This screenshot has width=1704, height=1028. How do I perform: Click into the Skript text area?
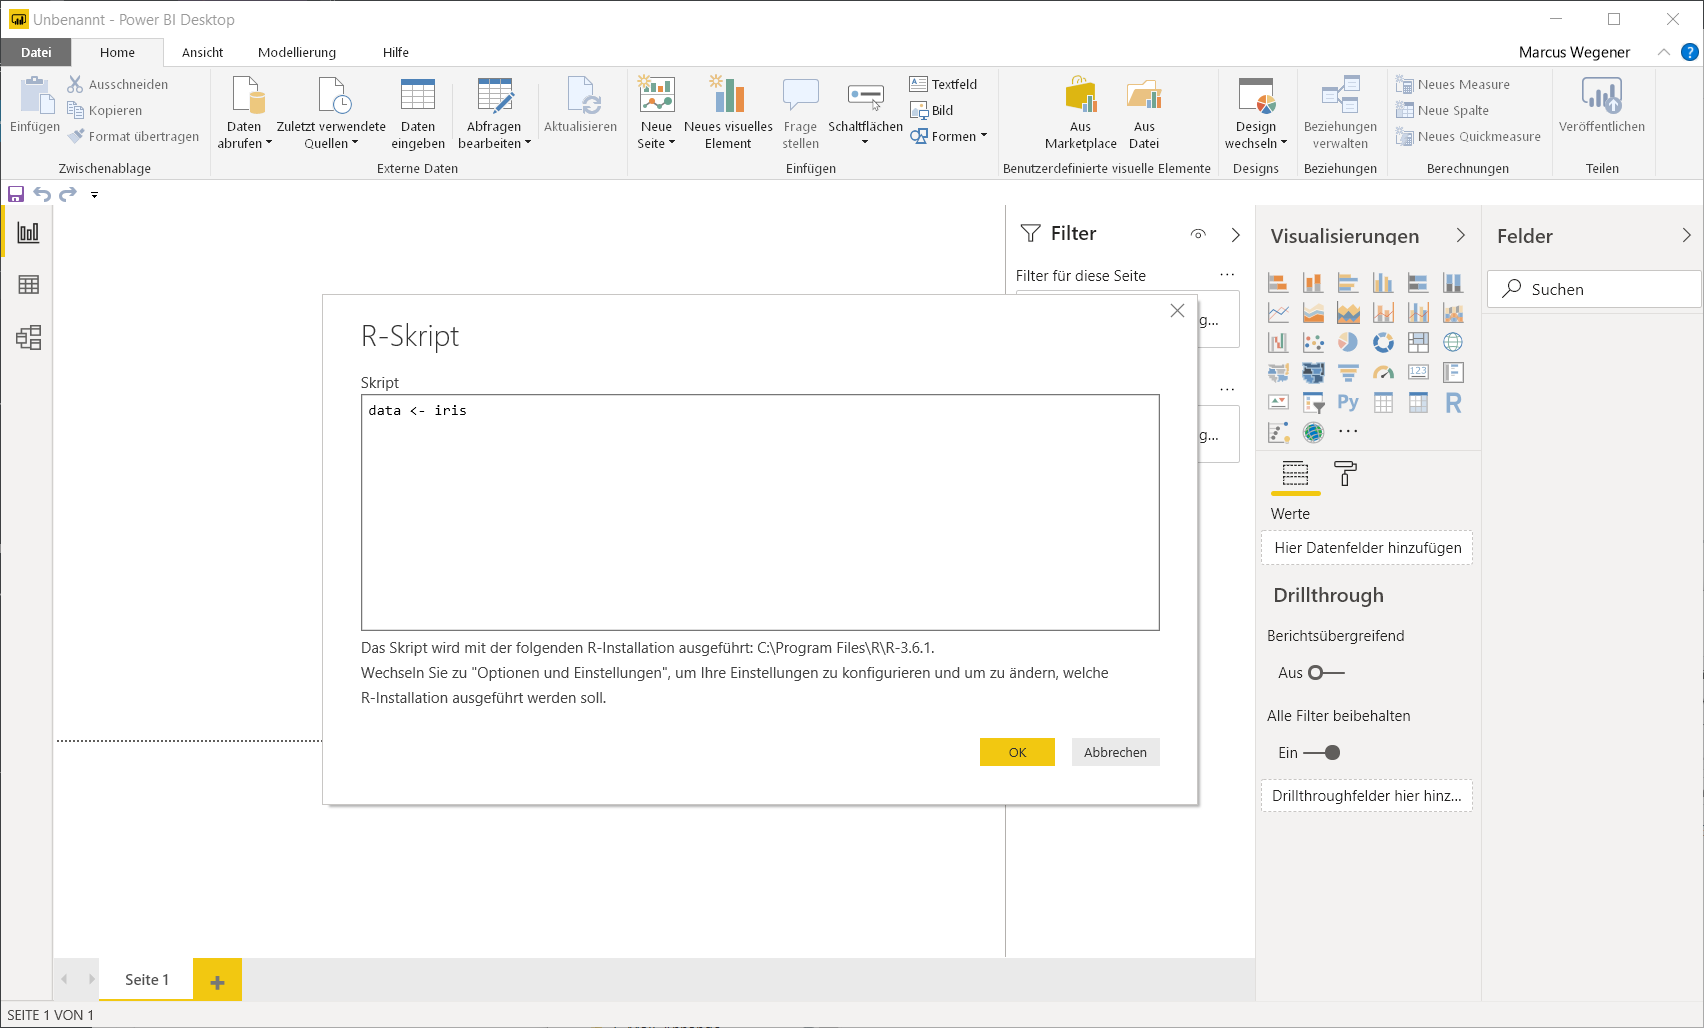coord(760,512)
